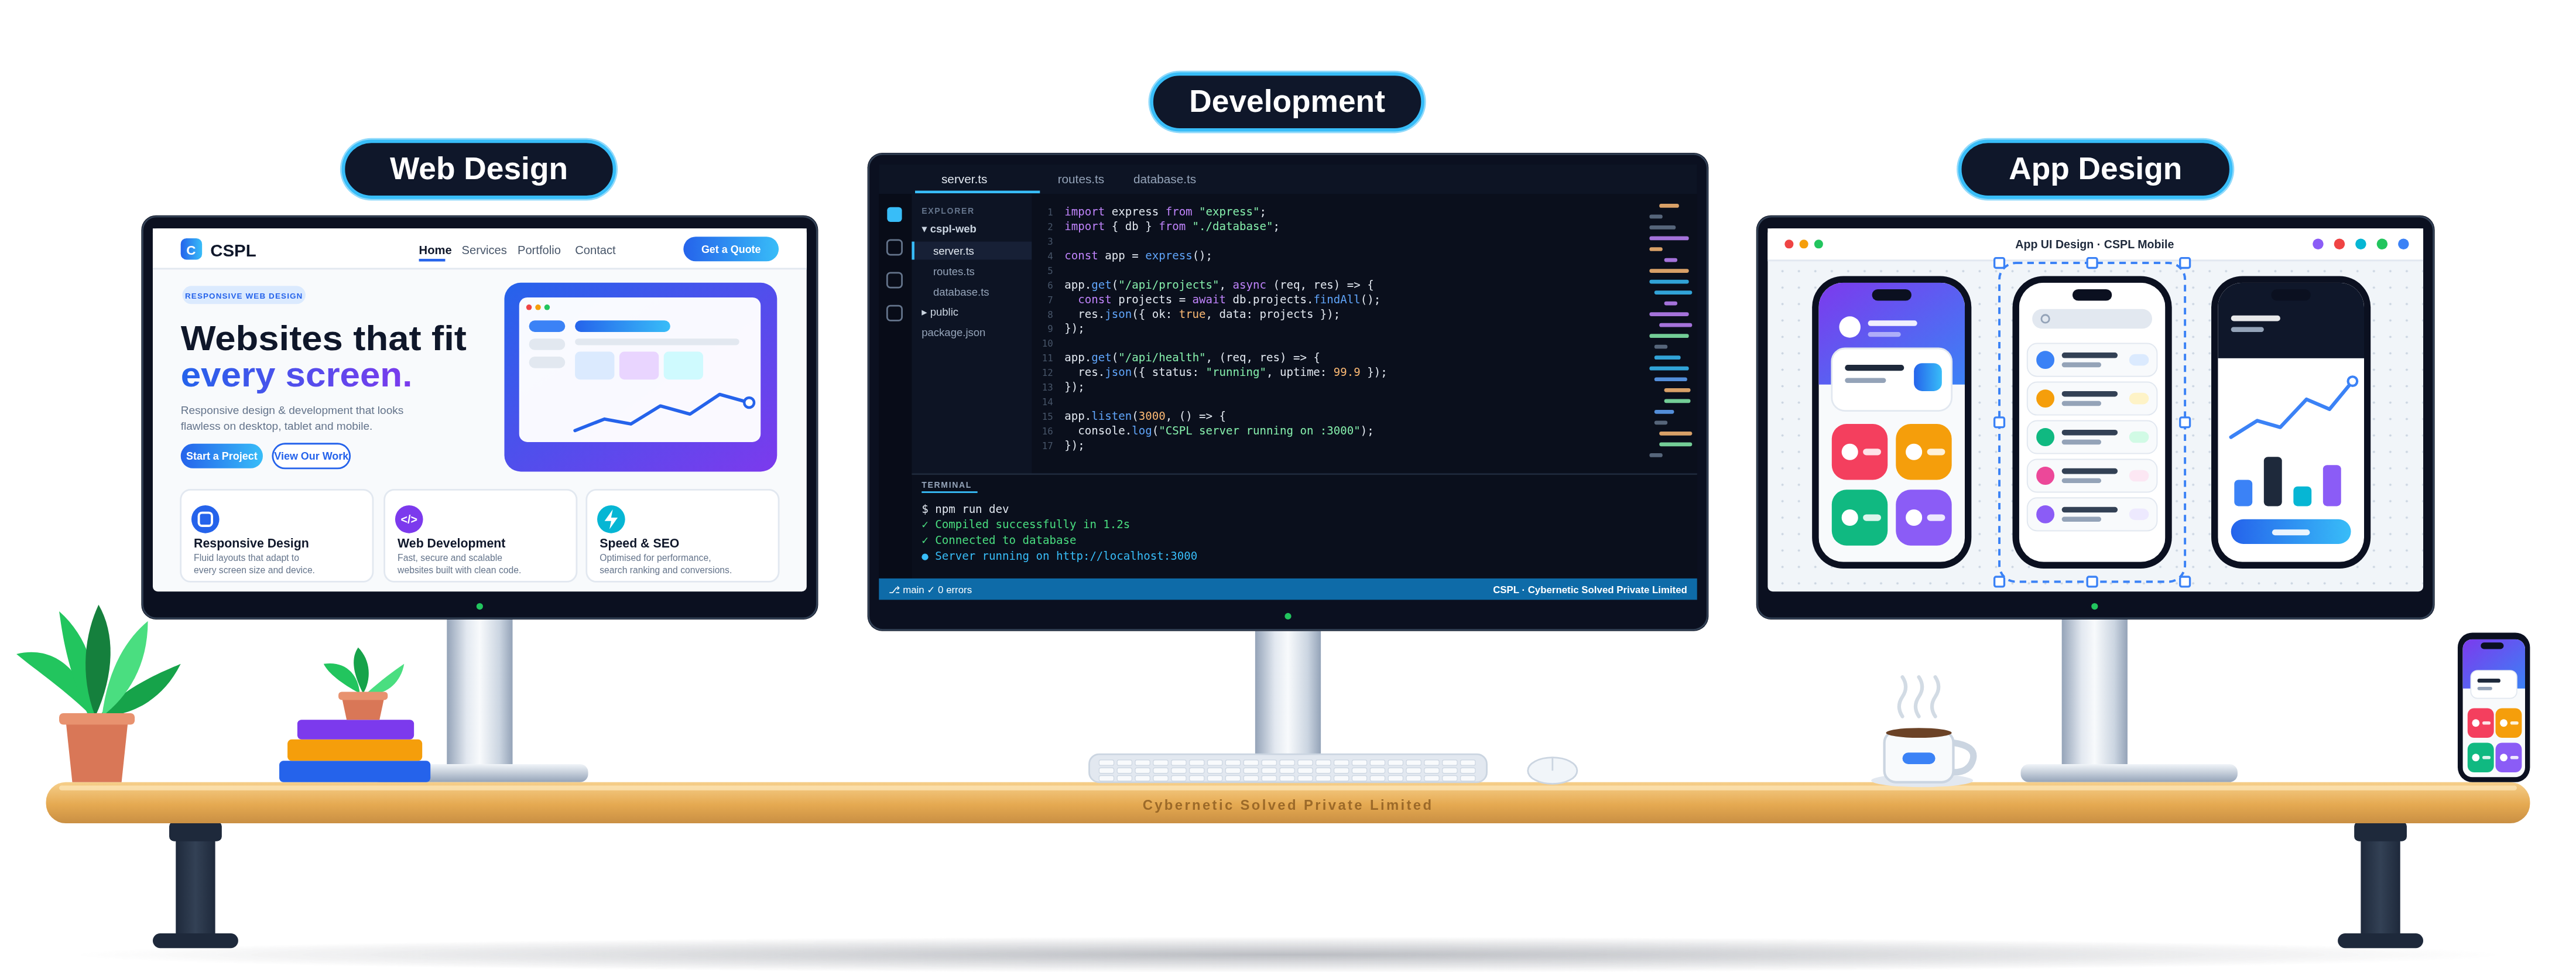Click the pink list item in the middle phone mockup
Screen dimensions: 2576x972
point(2091,476)
